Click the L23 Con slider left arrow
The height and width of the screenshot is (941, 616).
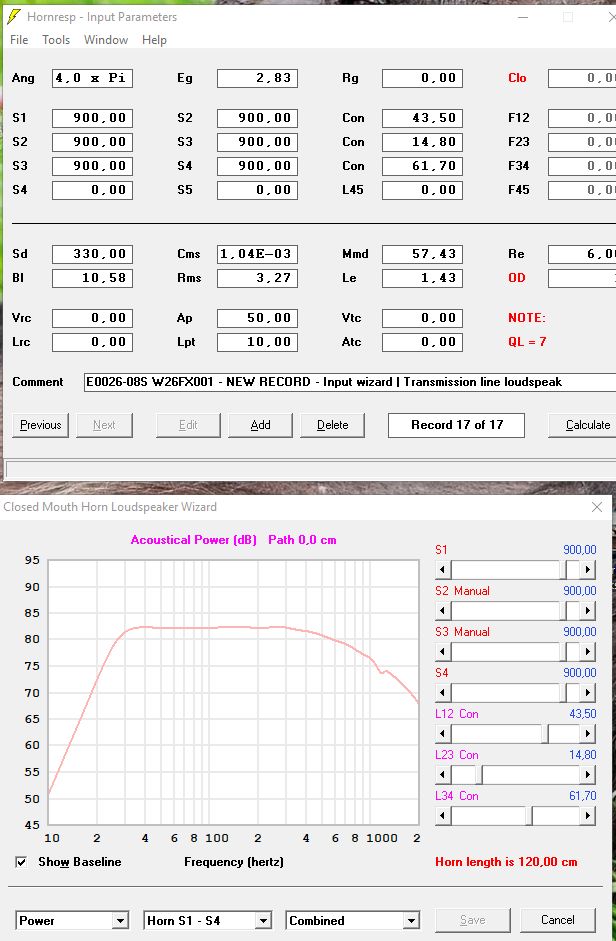[x=443, y=775]
